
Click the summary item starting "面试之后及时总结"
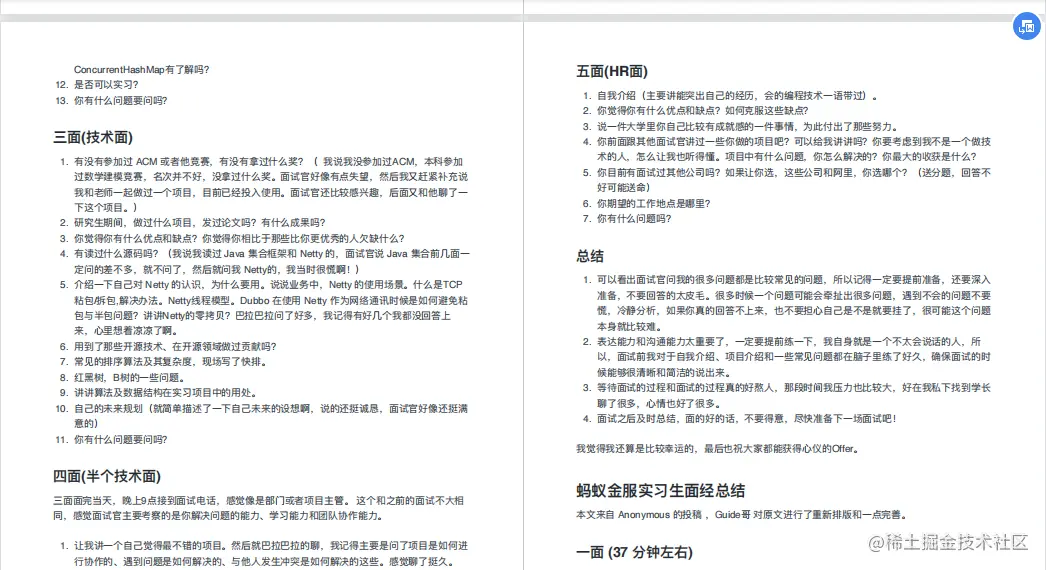point(747,419)
